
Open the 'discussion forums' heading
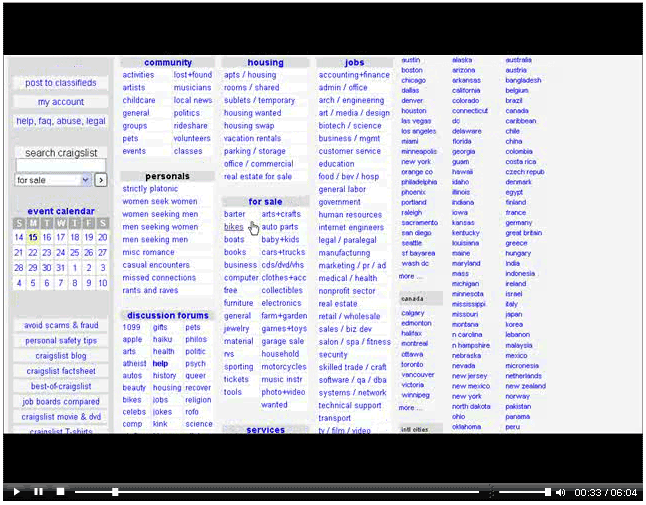(x=168, y=316)
